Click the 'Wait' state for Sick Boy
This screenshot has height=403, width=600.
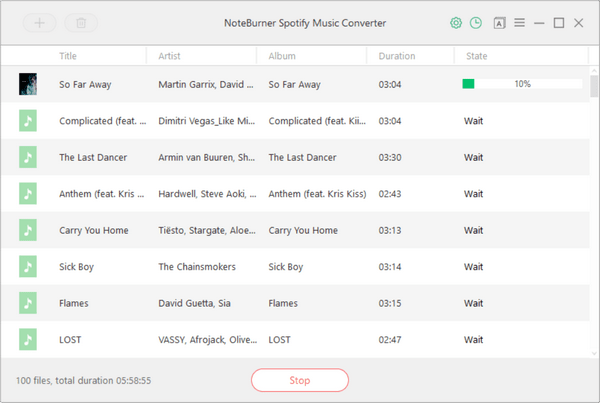point(473,267)
